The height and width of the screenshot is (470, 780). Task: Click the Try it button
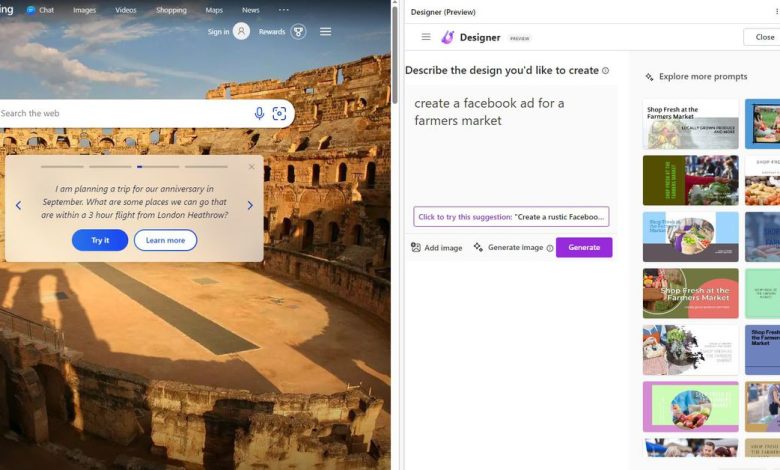100,240
